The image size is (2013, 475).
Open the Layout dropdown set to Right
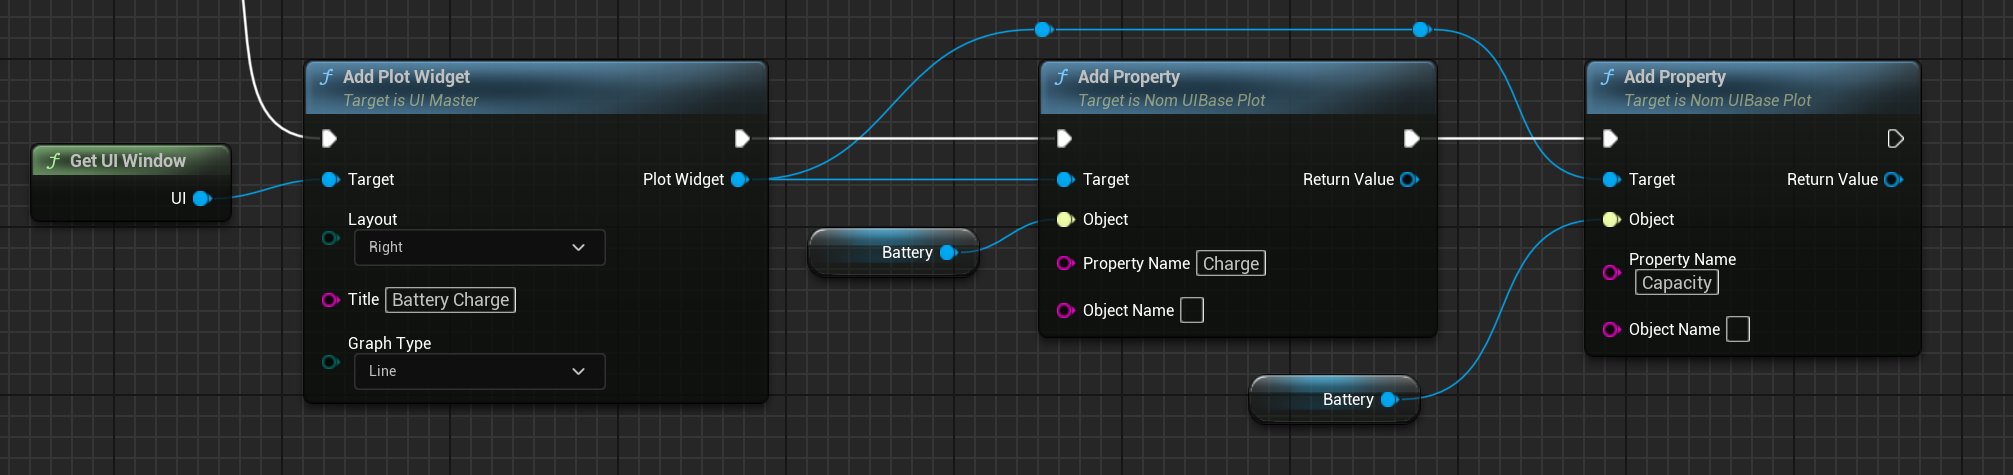click(479, 247)
